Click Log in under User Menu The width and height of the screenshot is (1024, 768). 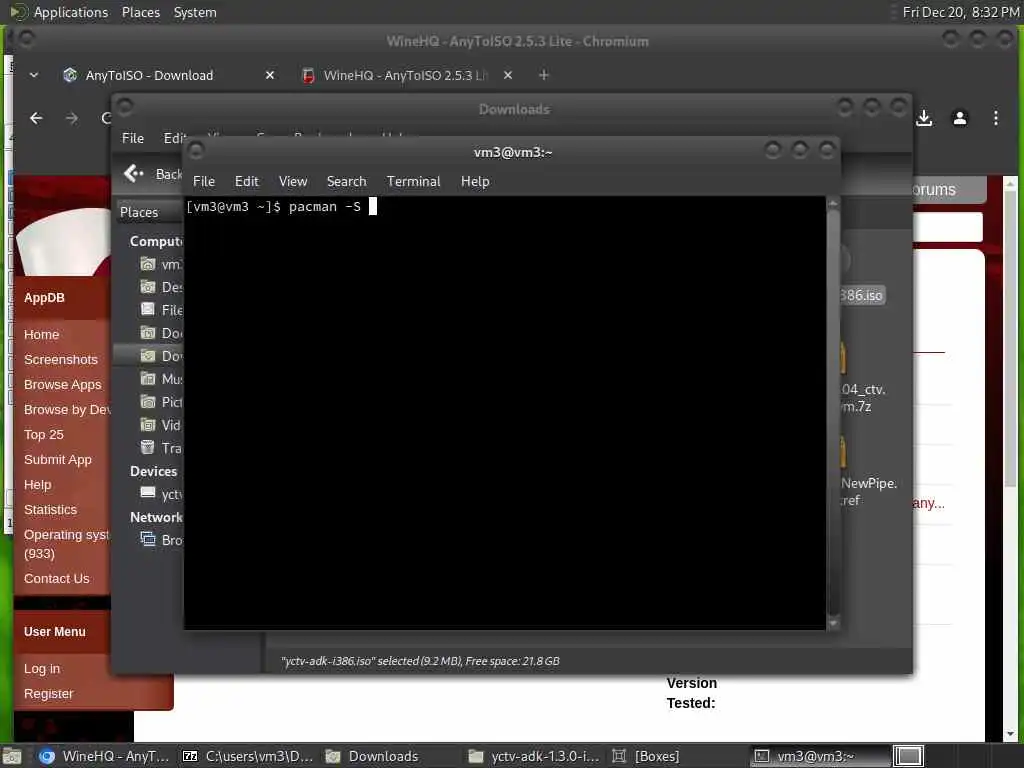click(x=42, y=669)
